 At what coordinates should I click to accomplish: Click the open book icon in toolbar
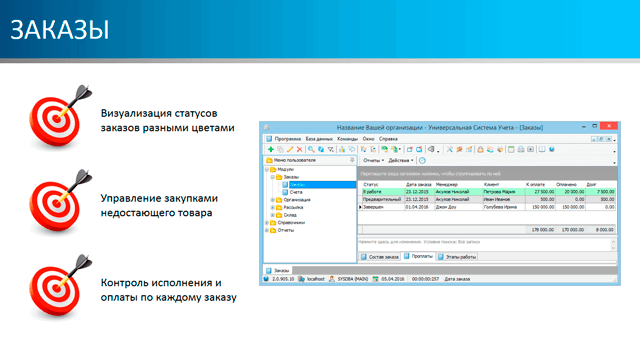[542, 149]
